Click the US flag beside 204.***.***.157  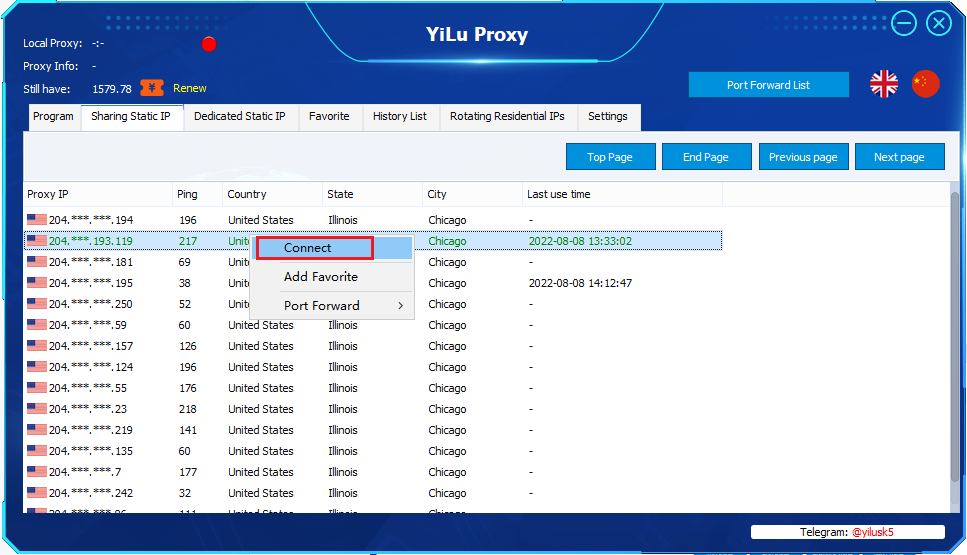click(x=37, y=345)
